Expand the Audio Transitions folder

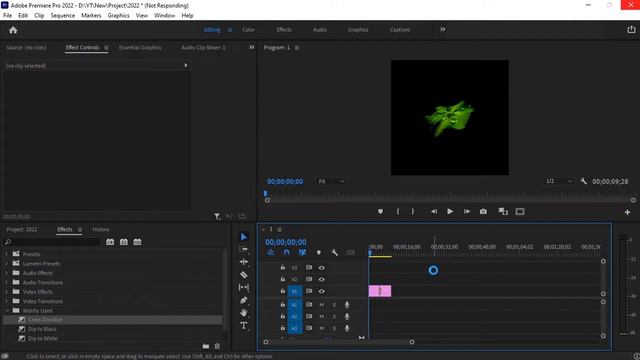(6, 282)
